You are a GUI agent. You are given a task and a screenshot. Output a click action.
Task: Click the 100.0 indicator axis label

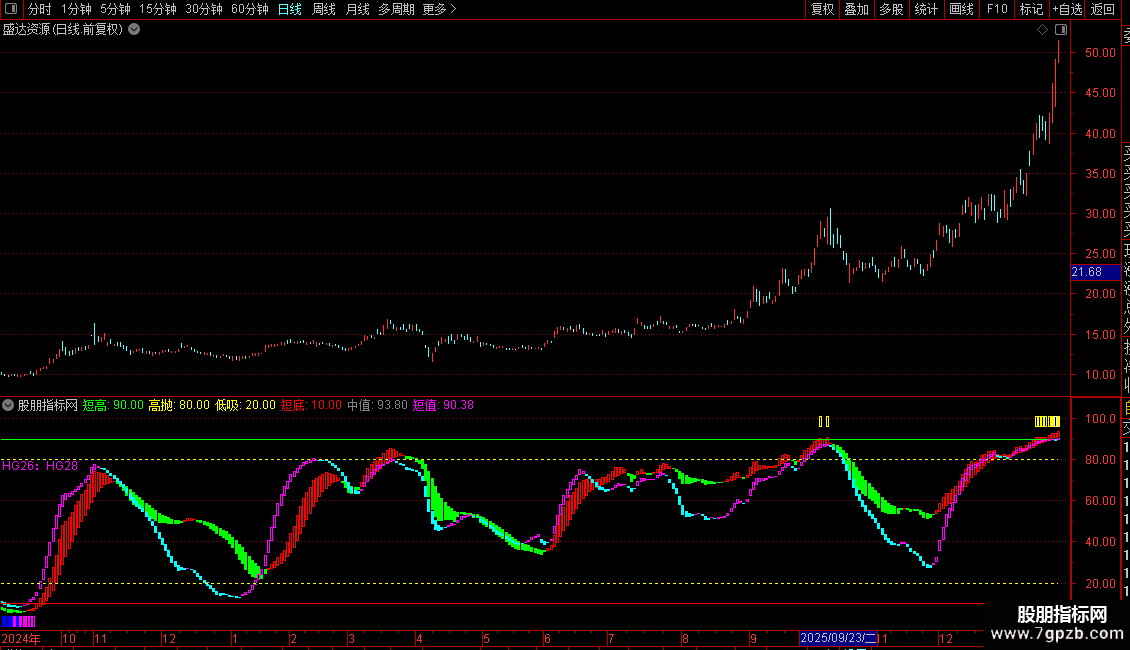[x=1100, y=419]
